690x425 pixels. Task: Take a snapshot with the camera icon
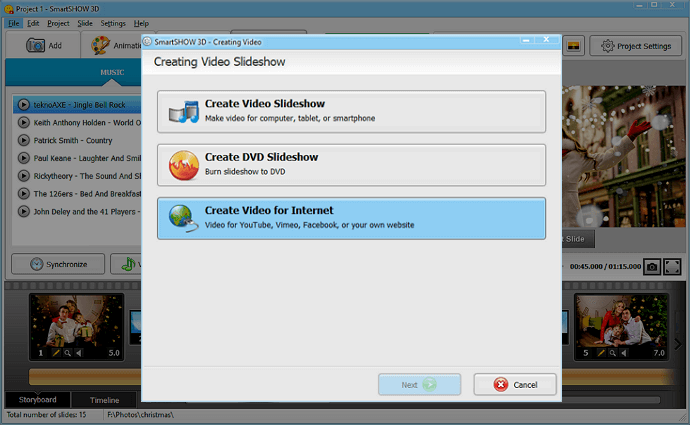tap(652, 267)
